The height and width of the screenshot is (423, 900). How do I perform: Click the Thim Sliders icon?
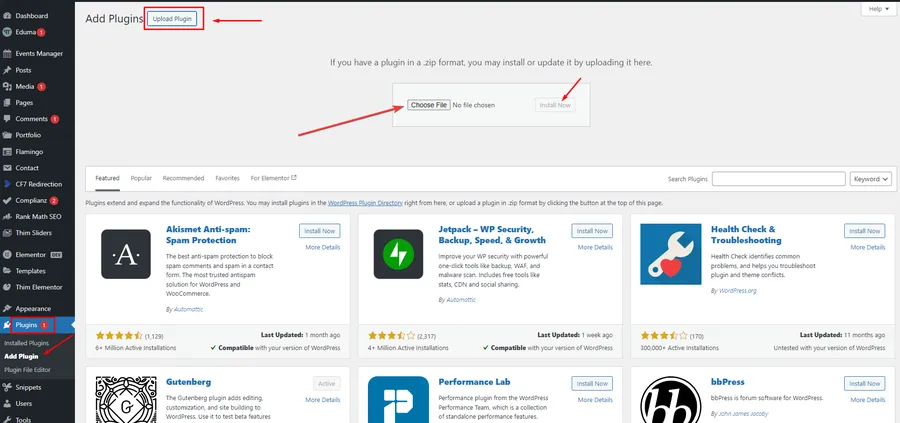click(7, 233)
